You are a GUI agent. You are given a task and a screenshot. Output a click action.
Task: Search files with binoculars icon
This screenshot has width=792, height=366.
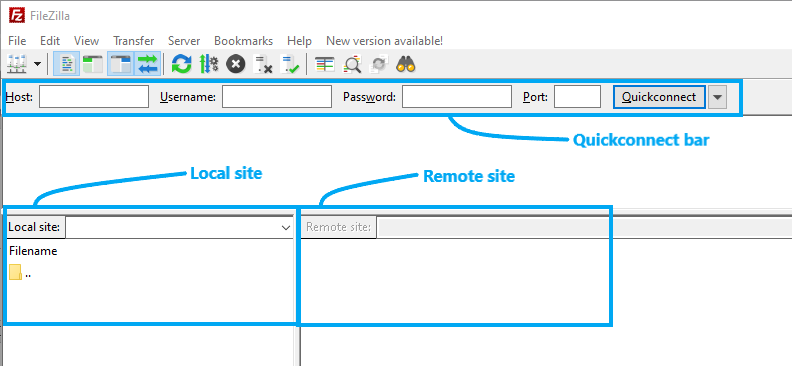(406, 64)
